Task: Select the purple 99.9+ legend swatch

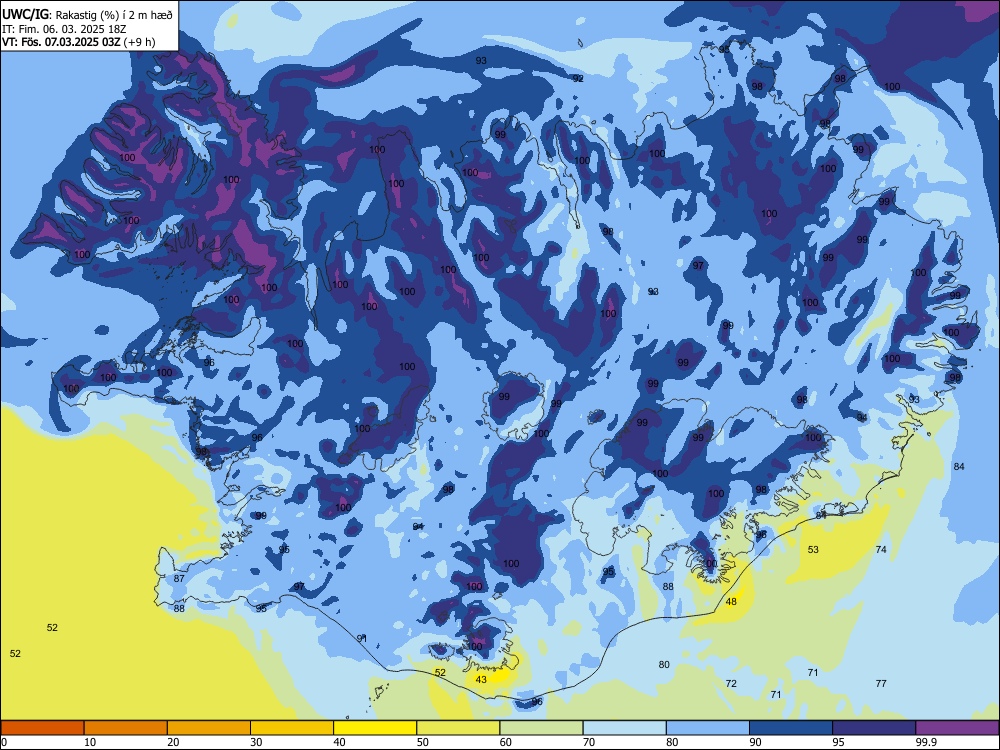Action: point(957,728)
